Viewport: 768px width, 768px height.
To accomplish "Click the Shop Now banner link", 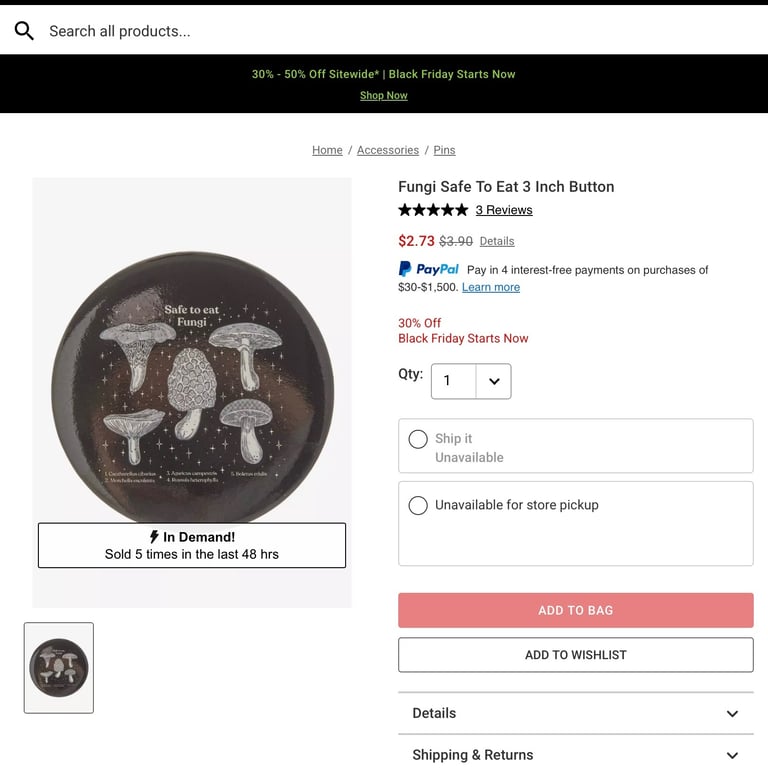I will pyautogui.click(x=384, y=96).
